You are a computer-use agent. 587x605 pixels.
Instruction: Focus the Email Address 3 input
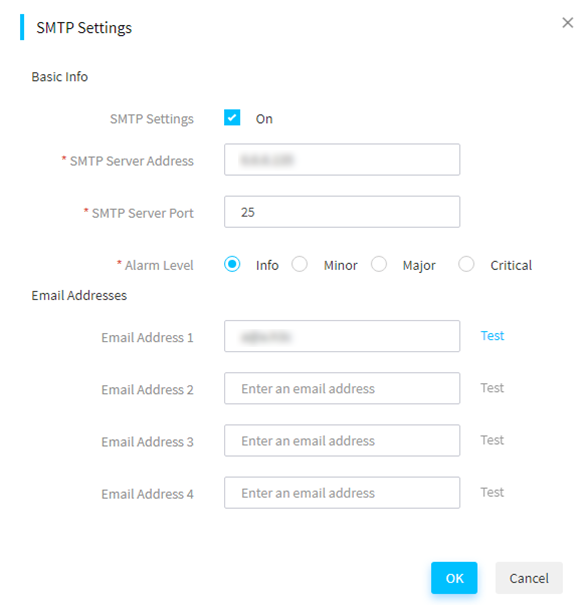342,441
